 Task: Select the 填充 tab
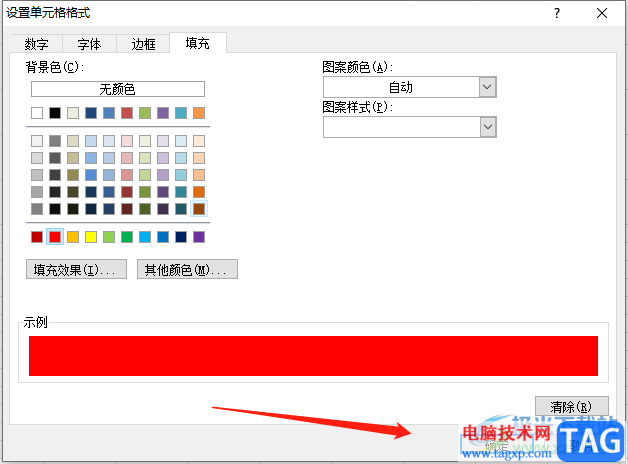[x=198, y=43]
